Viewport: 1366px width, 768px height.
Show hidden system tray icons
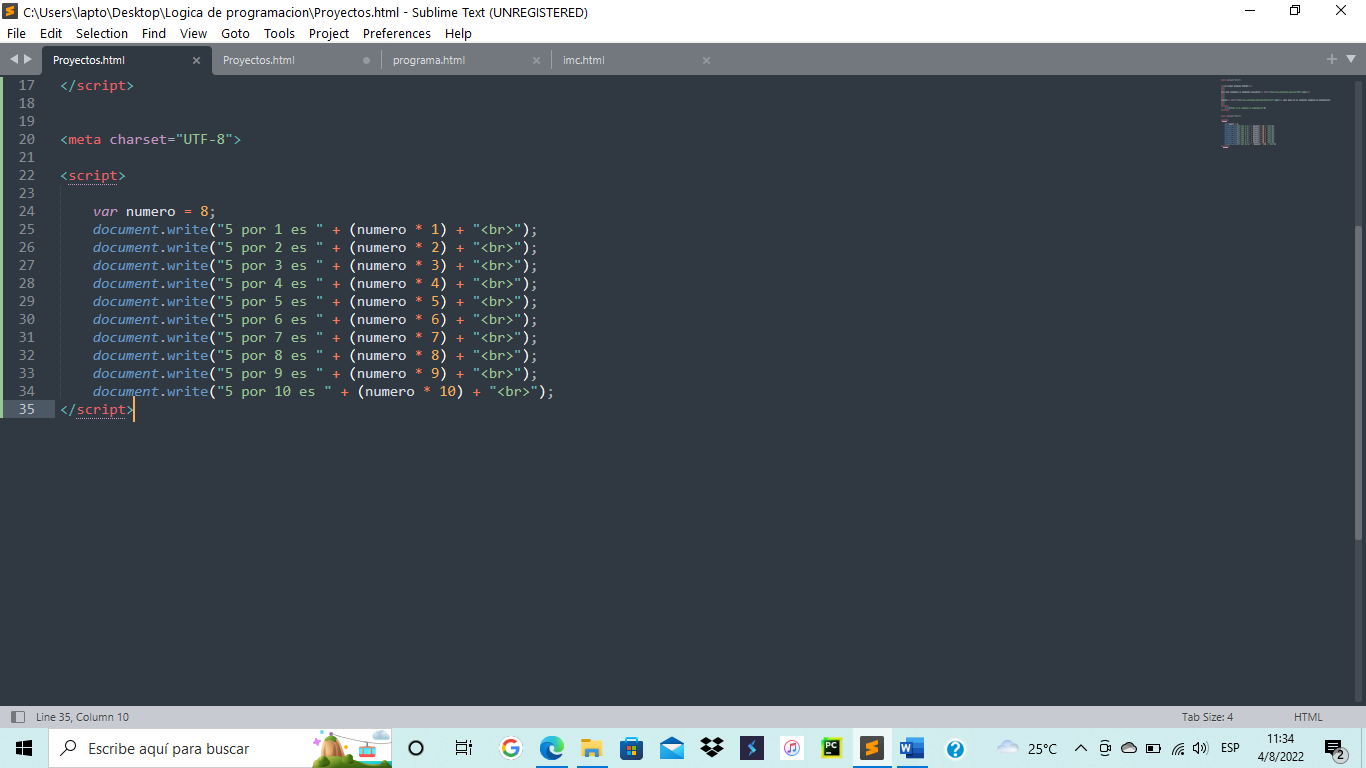point(1081,748)
